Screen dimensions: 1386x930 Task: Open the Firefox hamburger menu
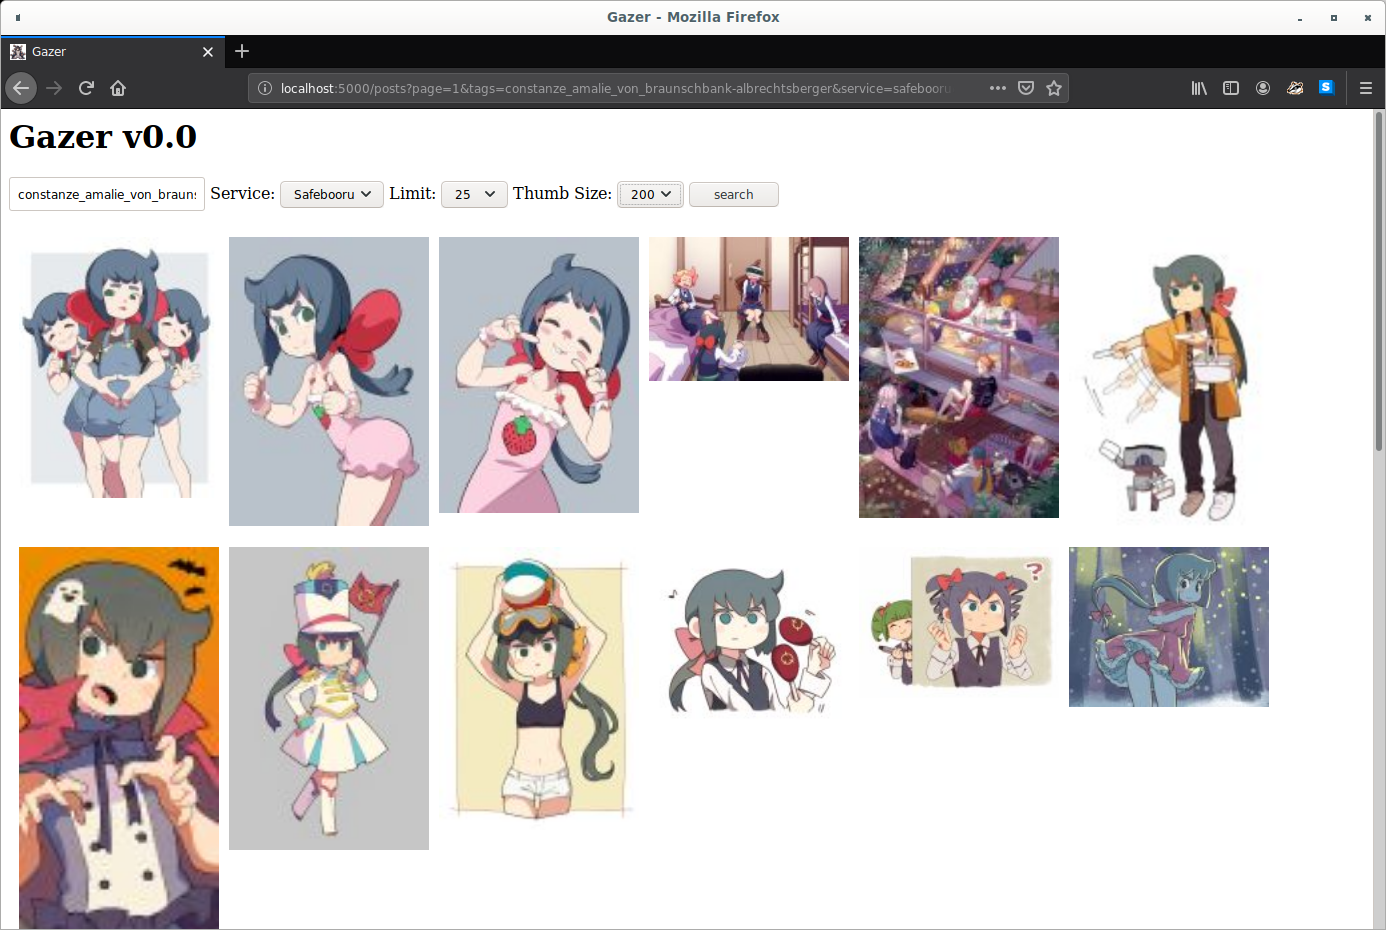[x=1366, y=88]
